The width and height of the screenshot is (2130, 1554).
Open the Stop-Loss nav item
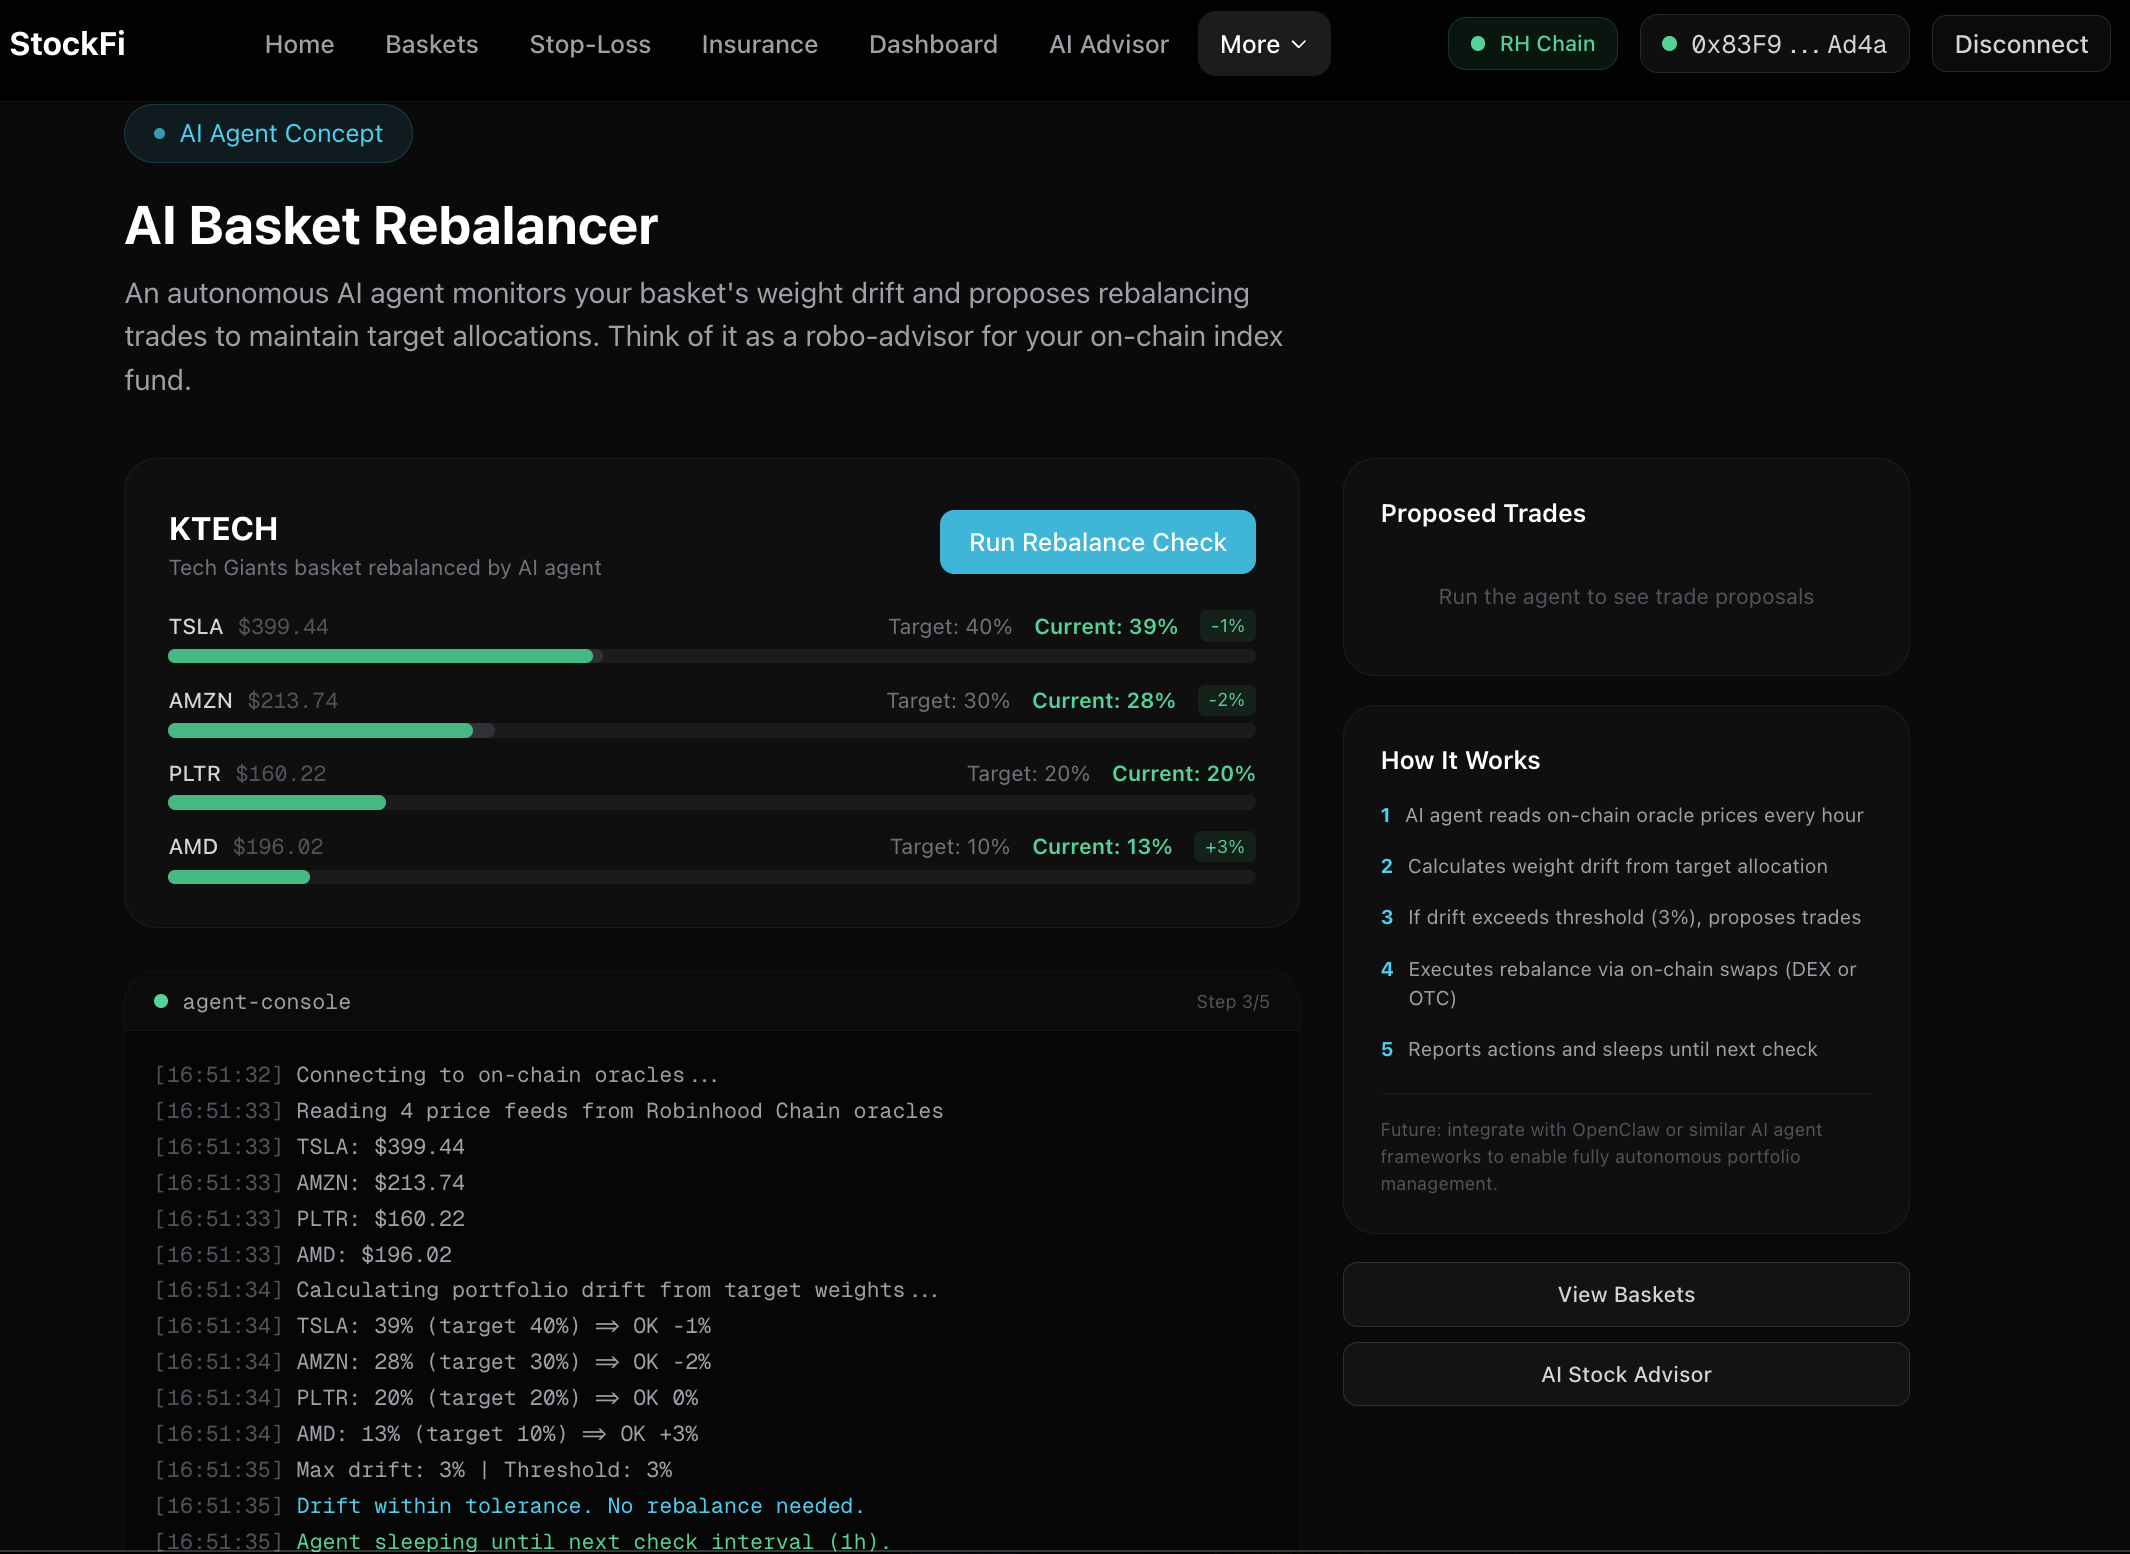click(x=590, y=44)
